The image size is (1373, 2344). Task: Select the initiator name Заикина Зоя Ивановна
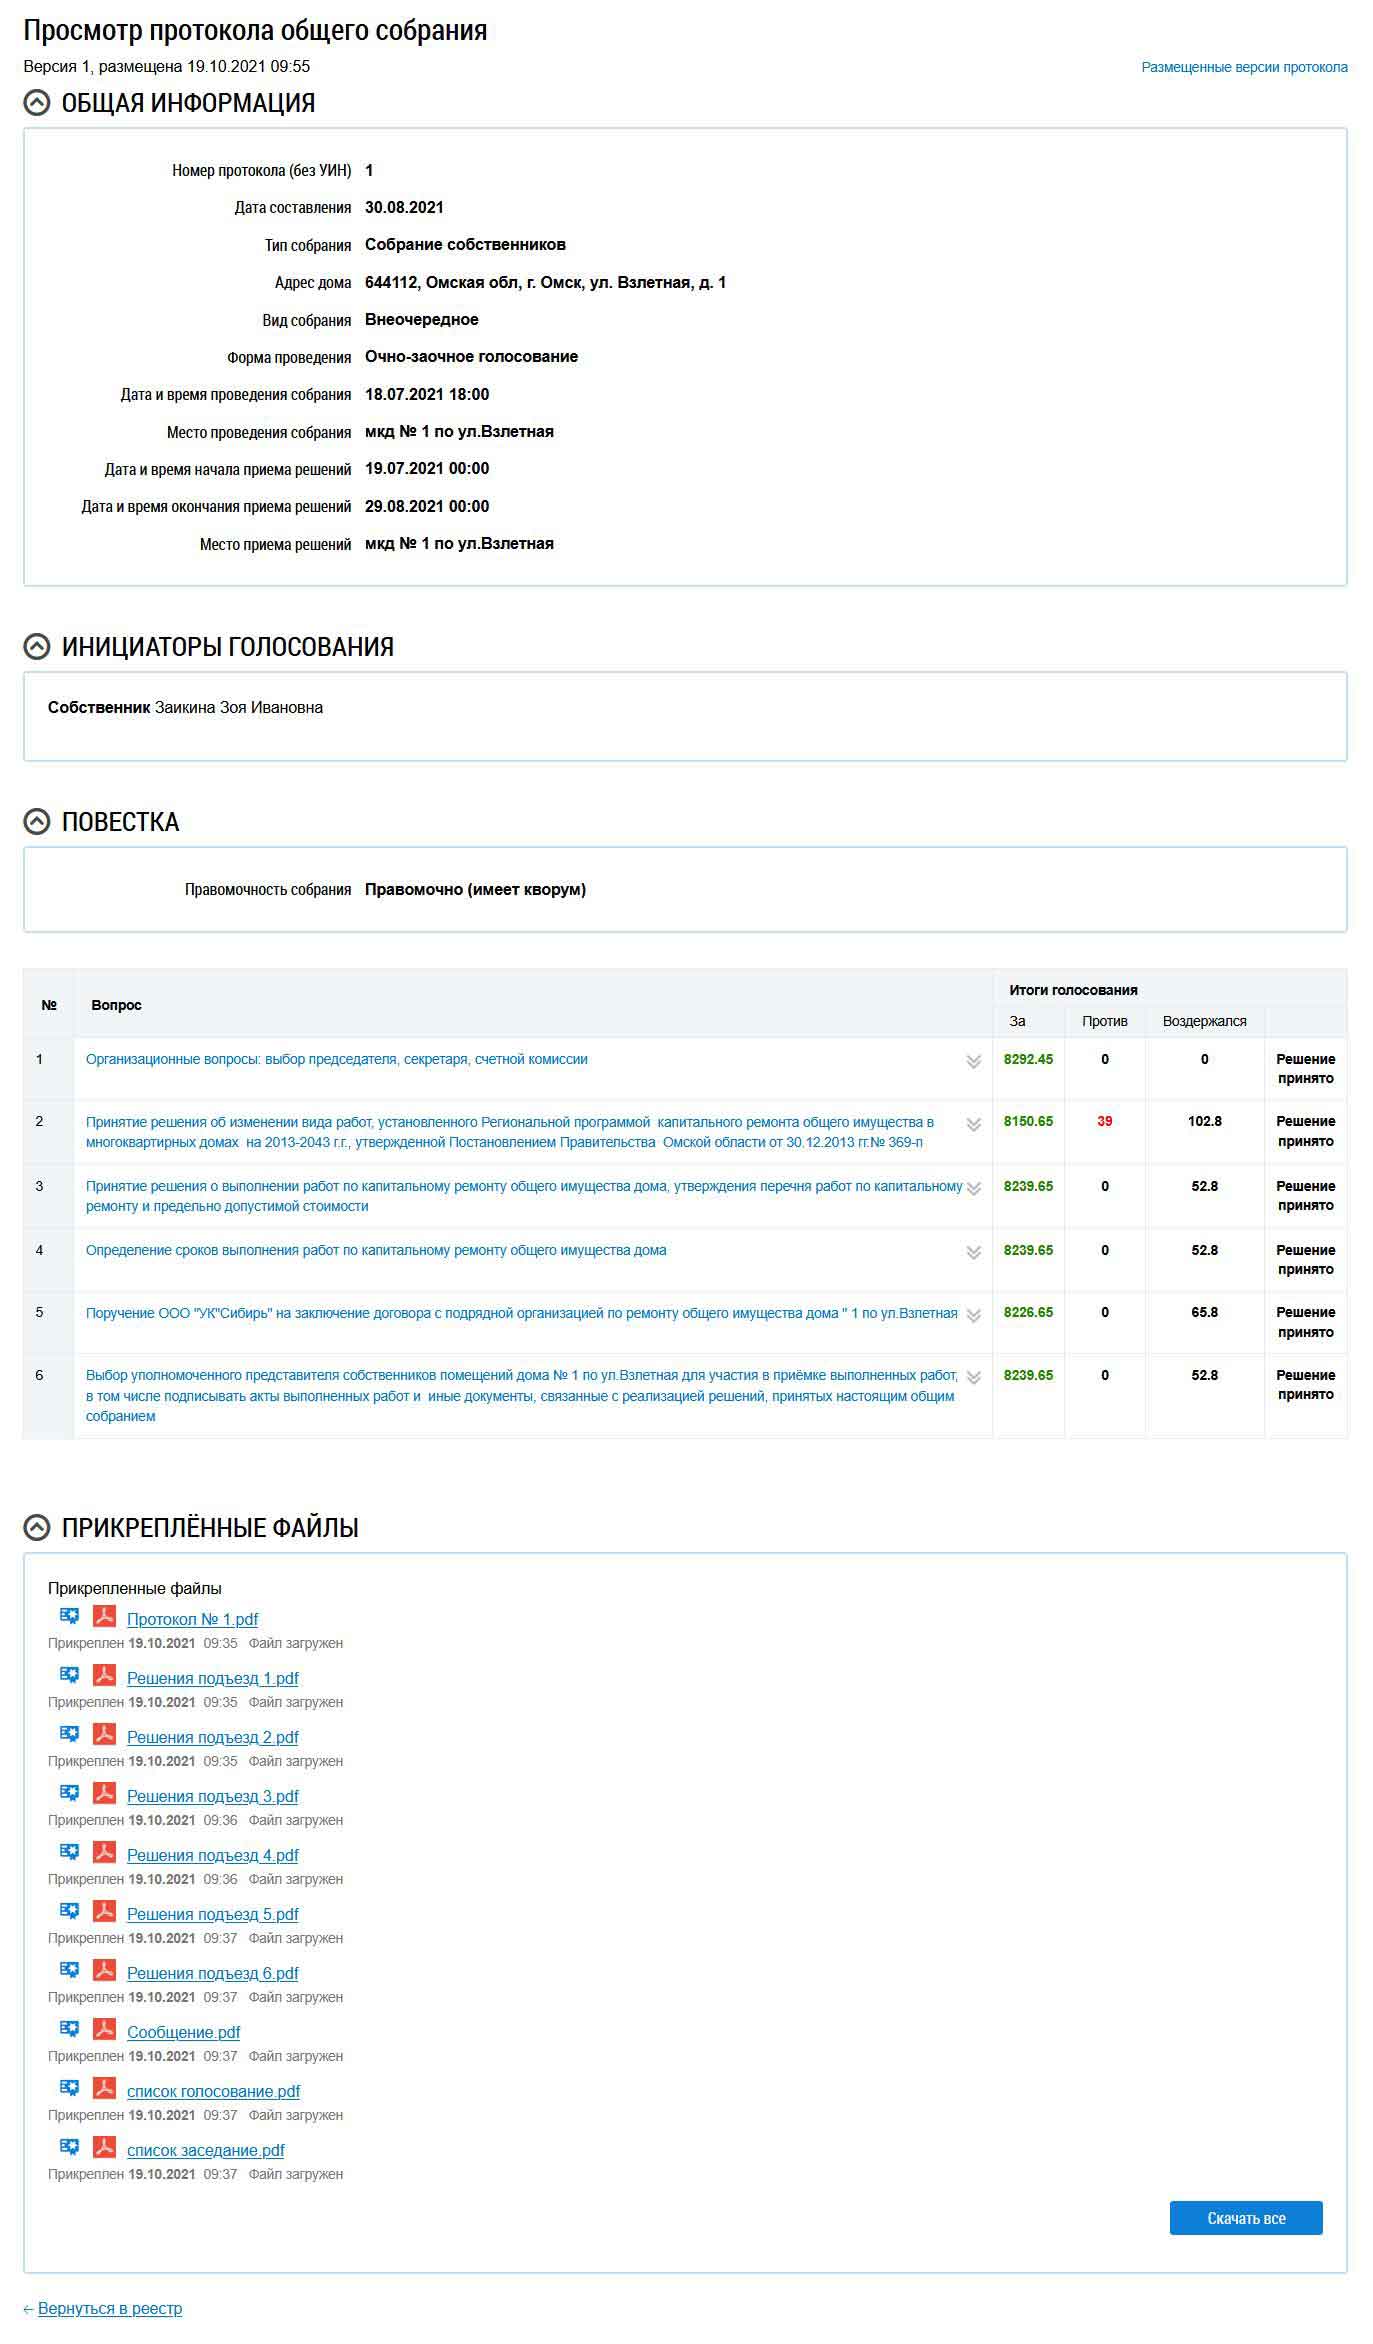239,707
